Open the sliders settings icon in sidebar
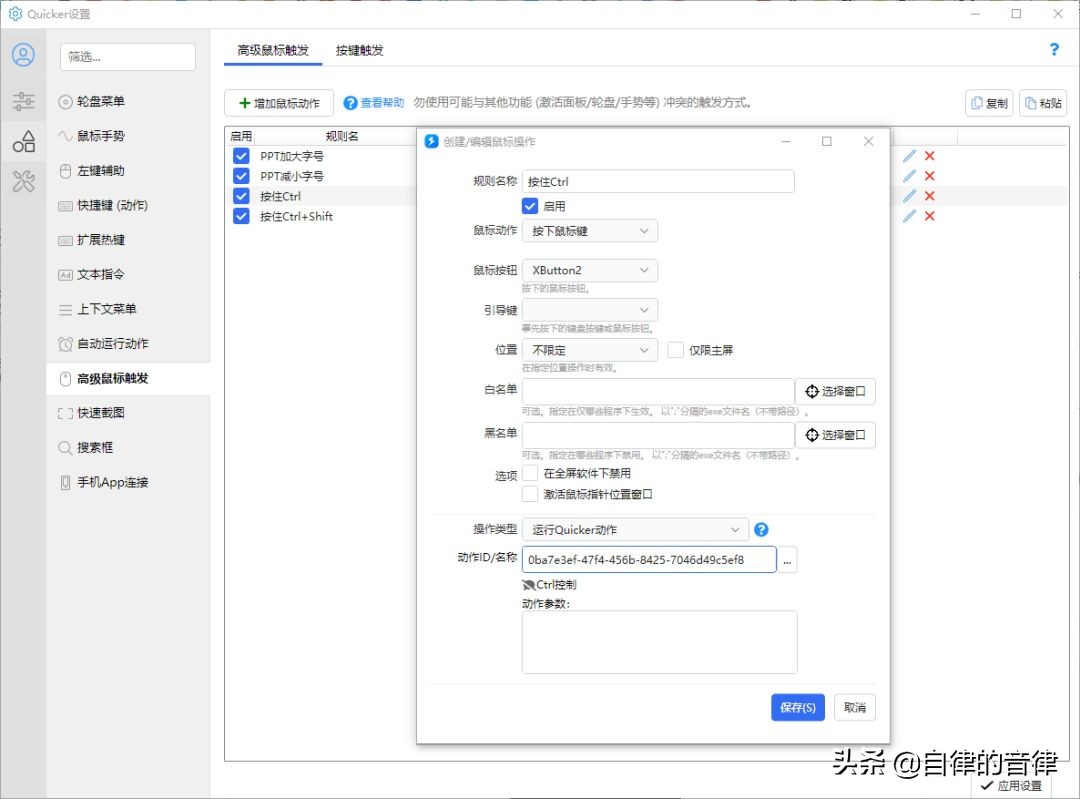The width and height of the screenshot is (1080, 799). click(23, 101)
